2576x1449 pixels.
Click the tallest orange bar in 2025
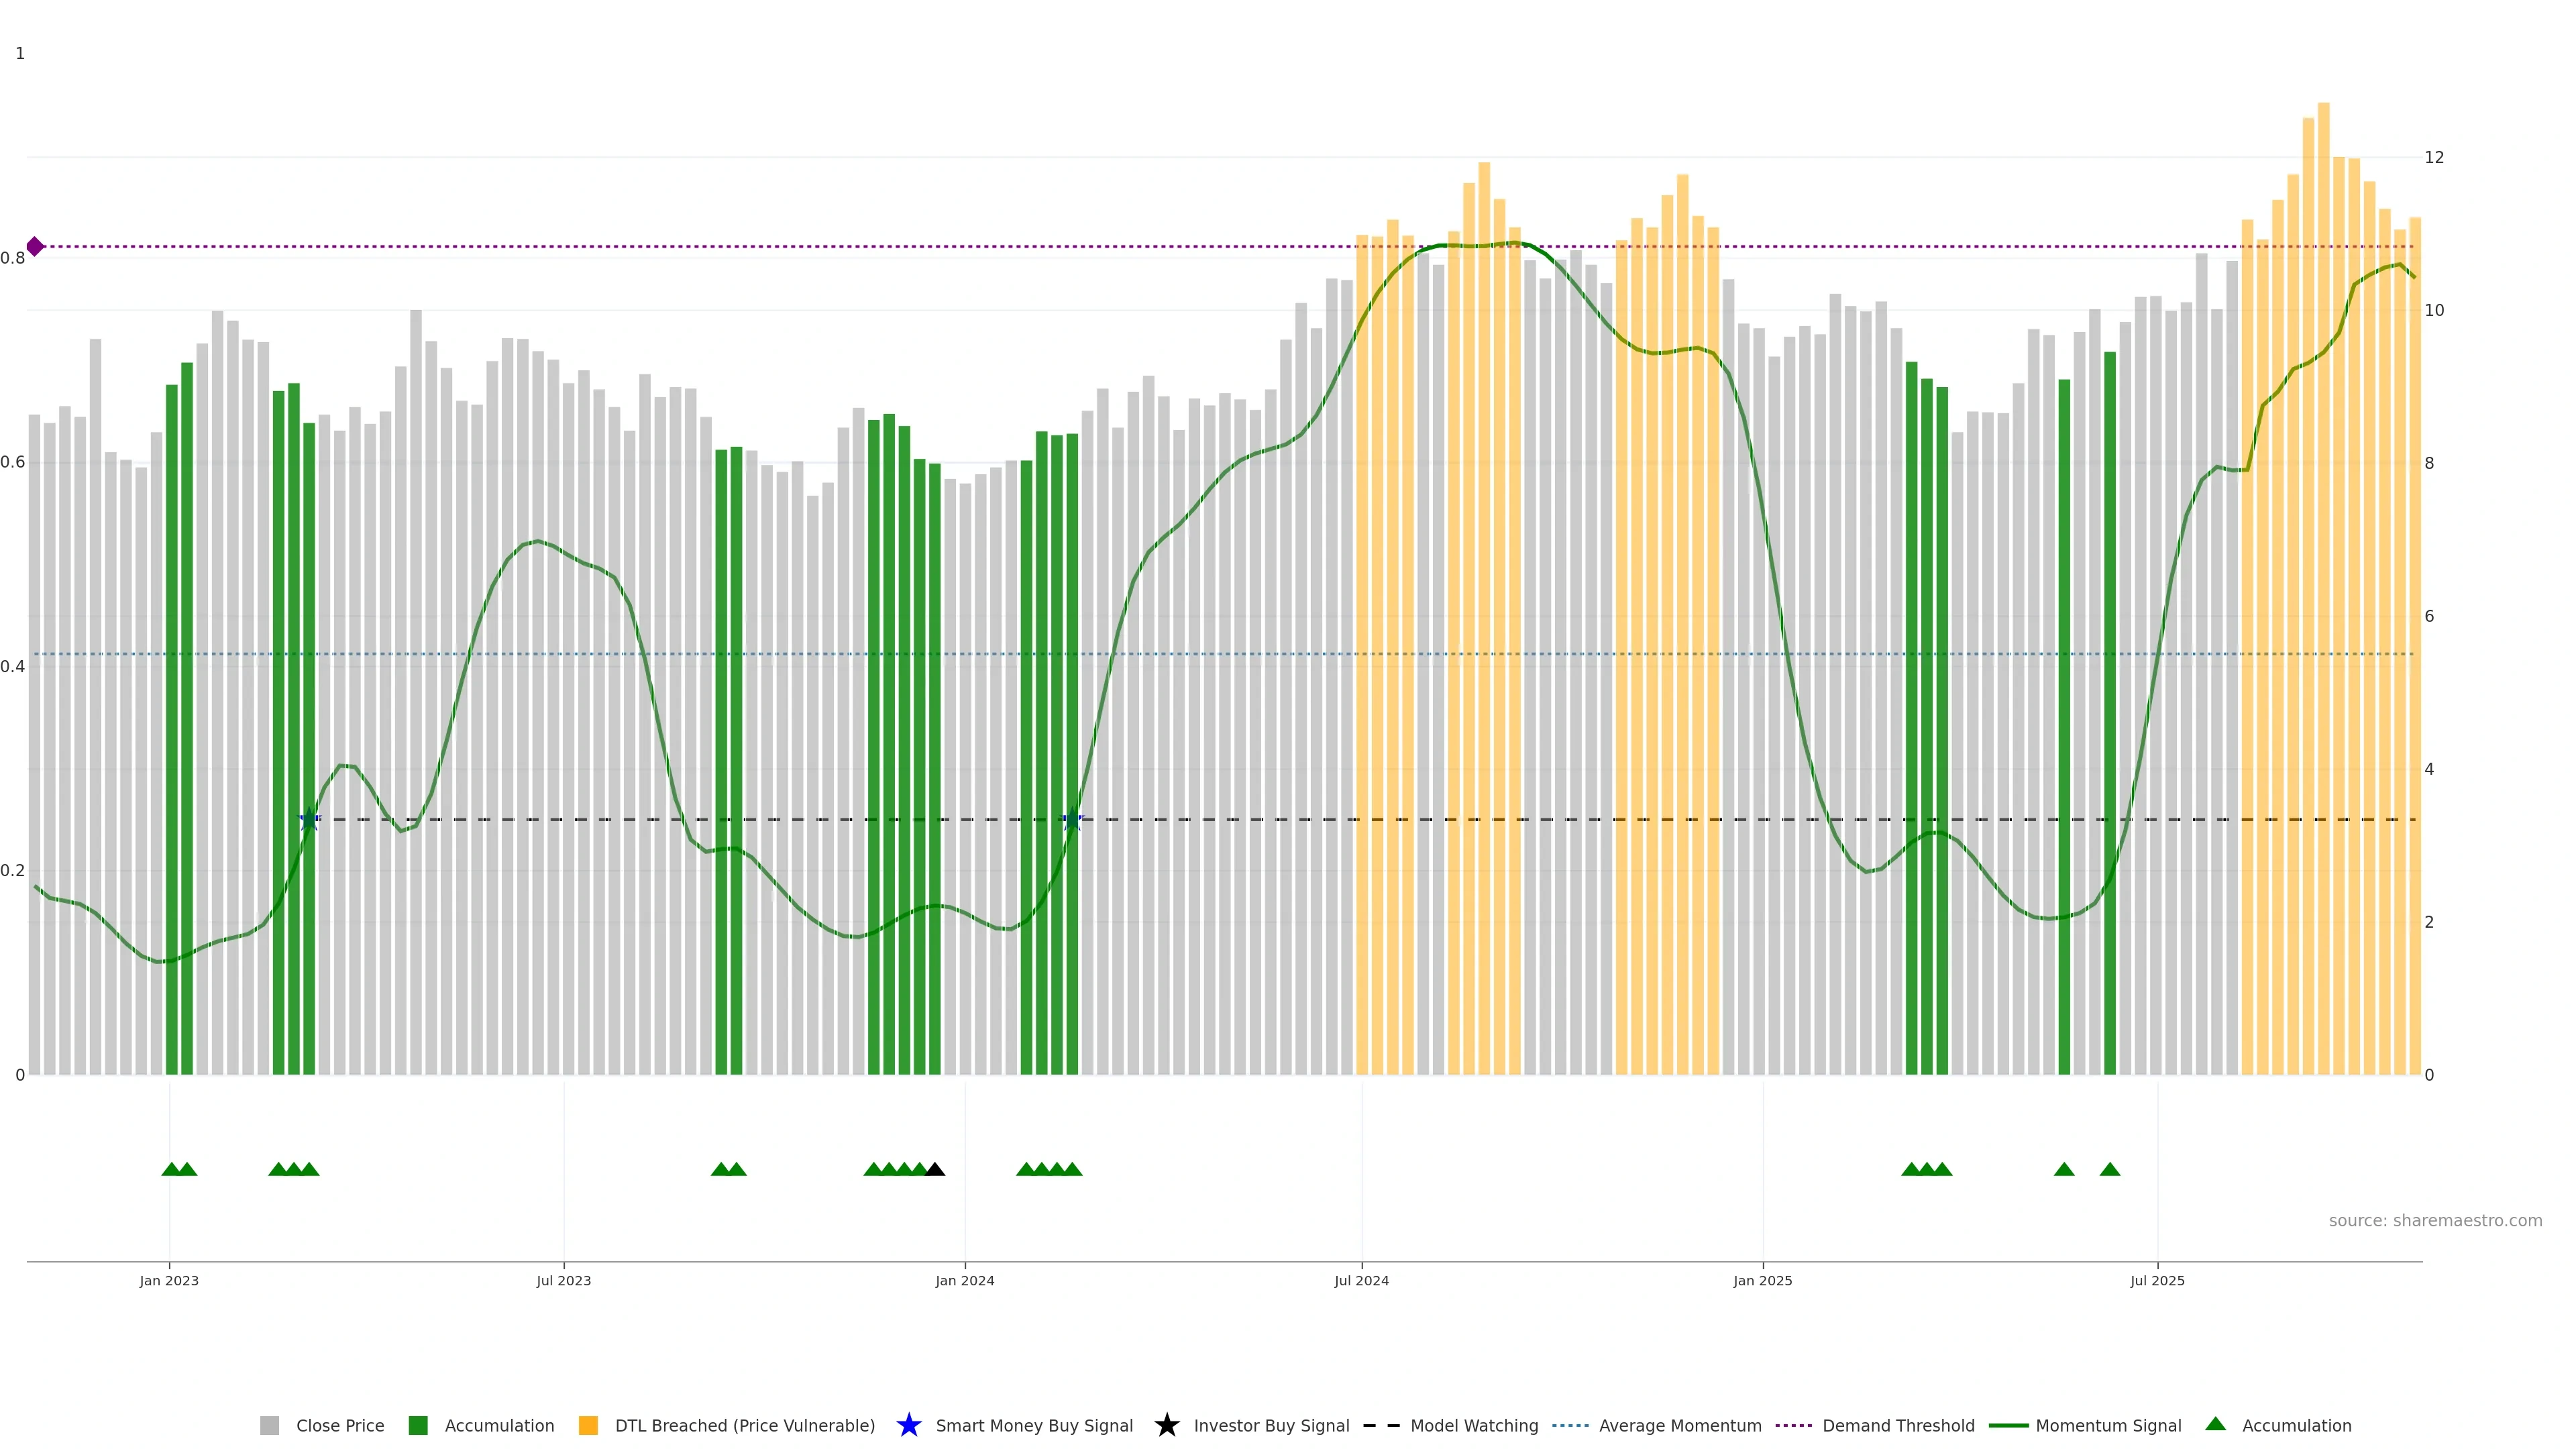[x=2323, y=588]
